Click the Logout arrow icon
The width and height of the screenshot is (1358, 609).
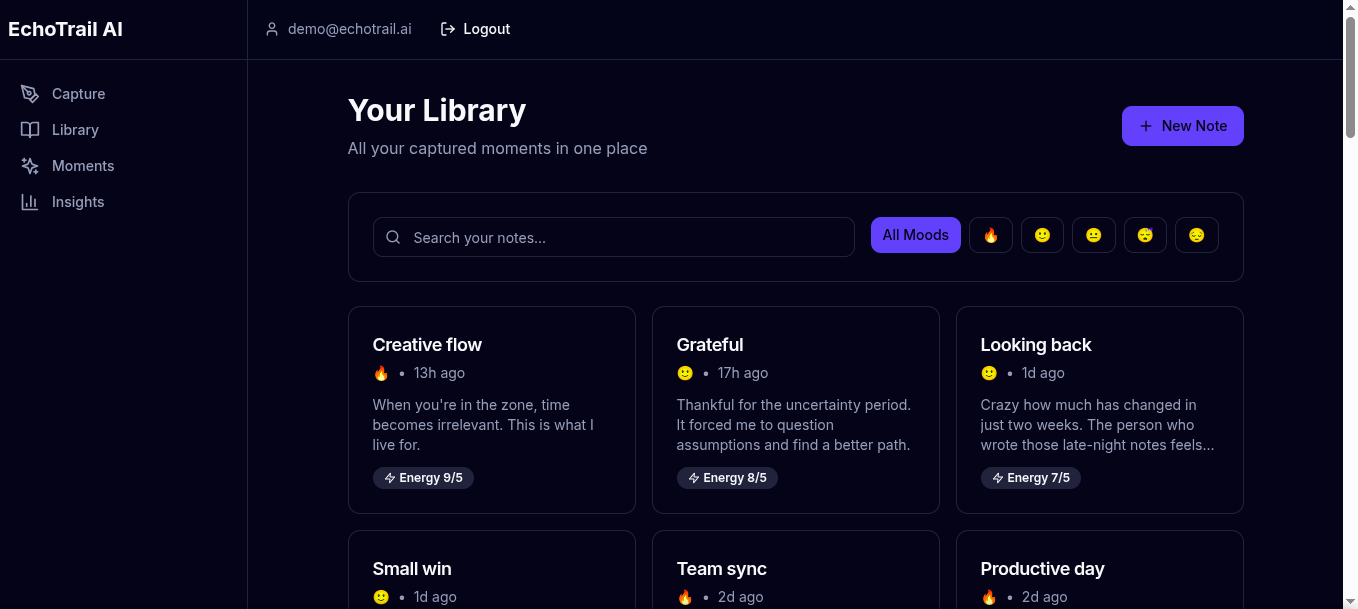click(448, 29)
